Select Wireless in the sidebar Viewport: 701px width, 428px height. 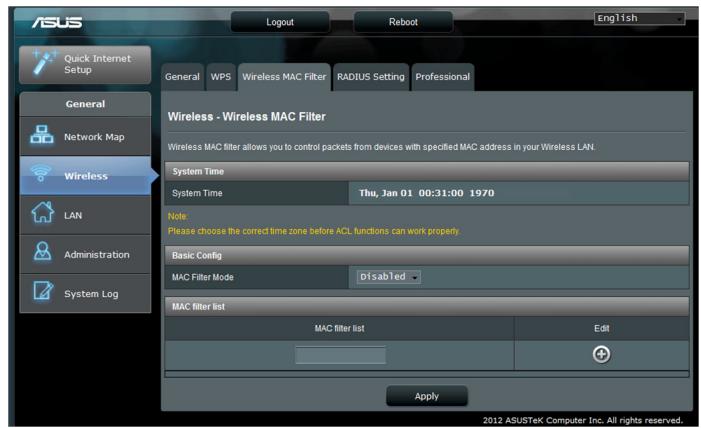click(x=85, y=175)
